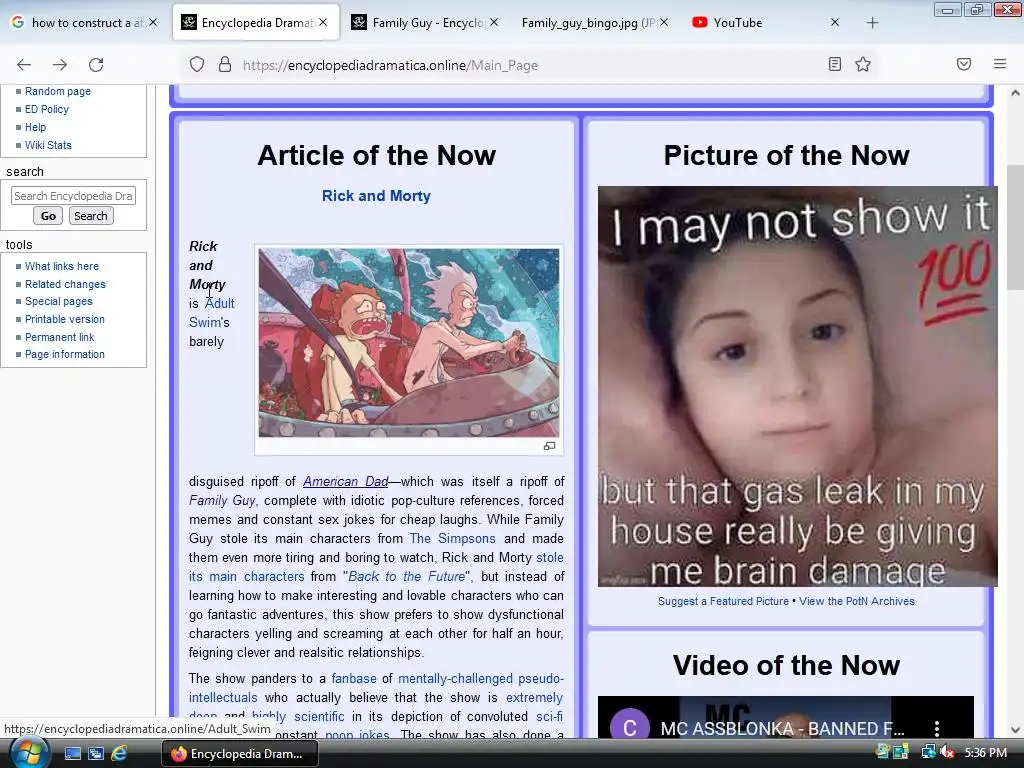1024x768 pixels.
Task: Toggle reader view icon
Action: [x=835, y=64]
